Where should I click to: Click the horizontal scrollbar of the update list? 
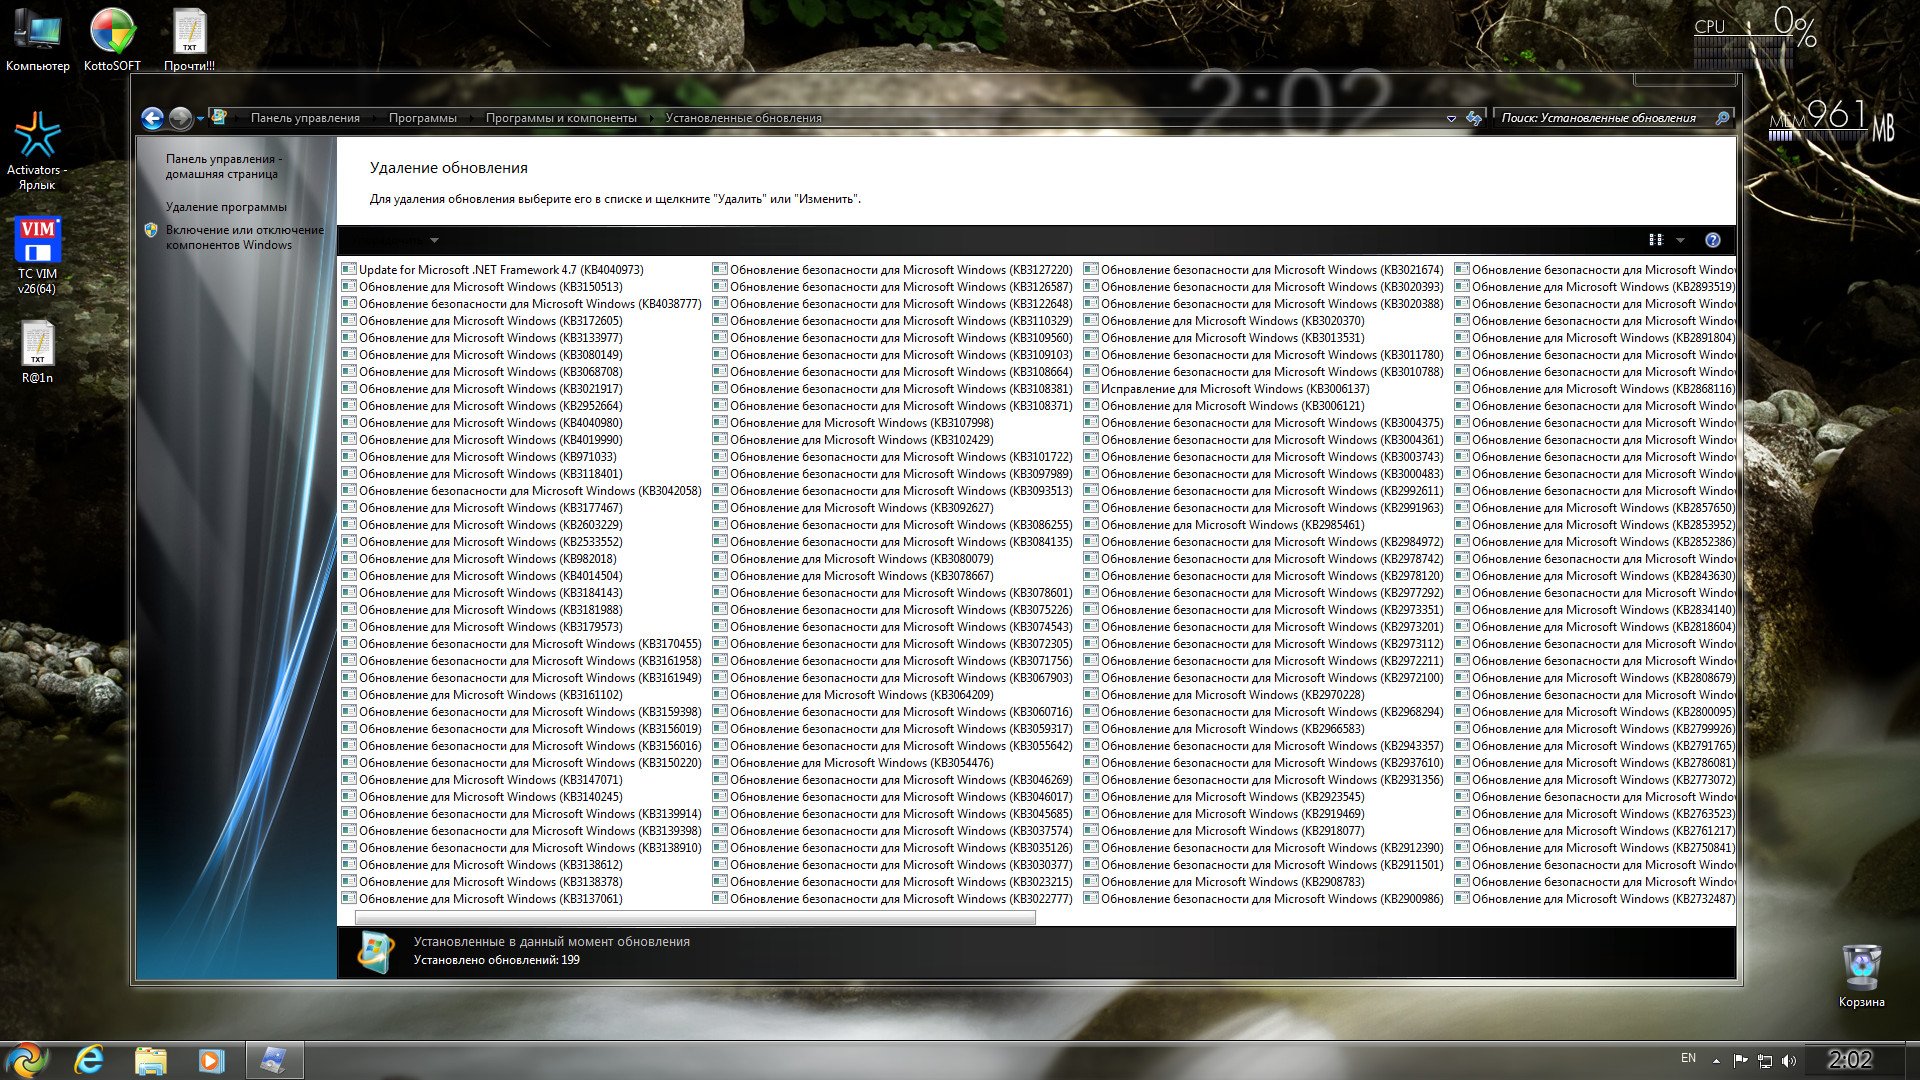point(695,917)
